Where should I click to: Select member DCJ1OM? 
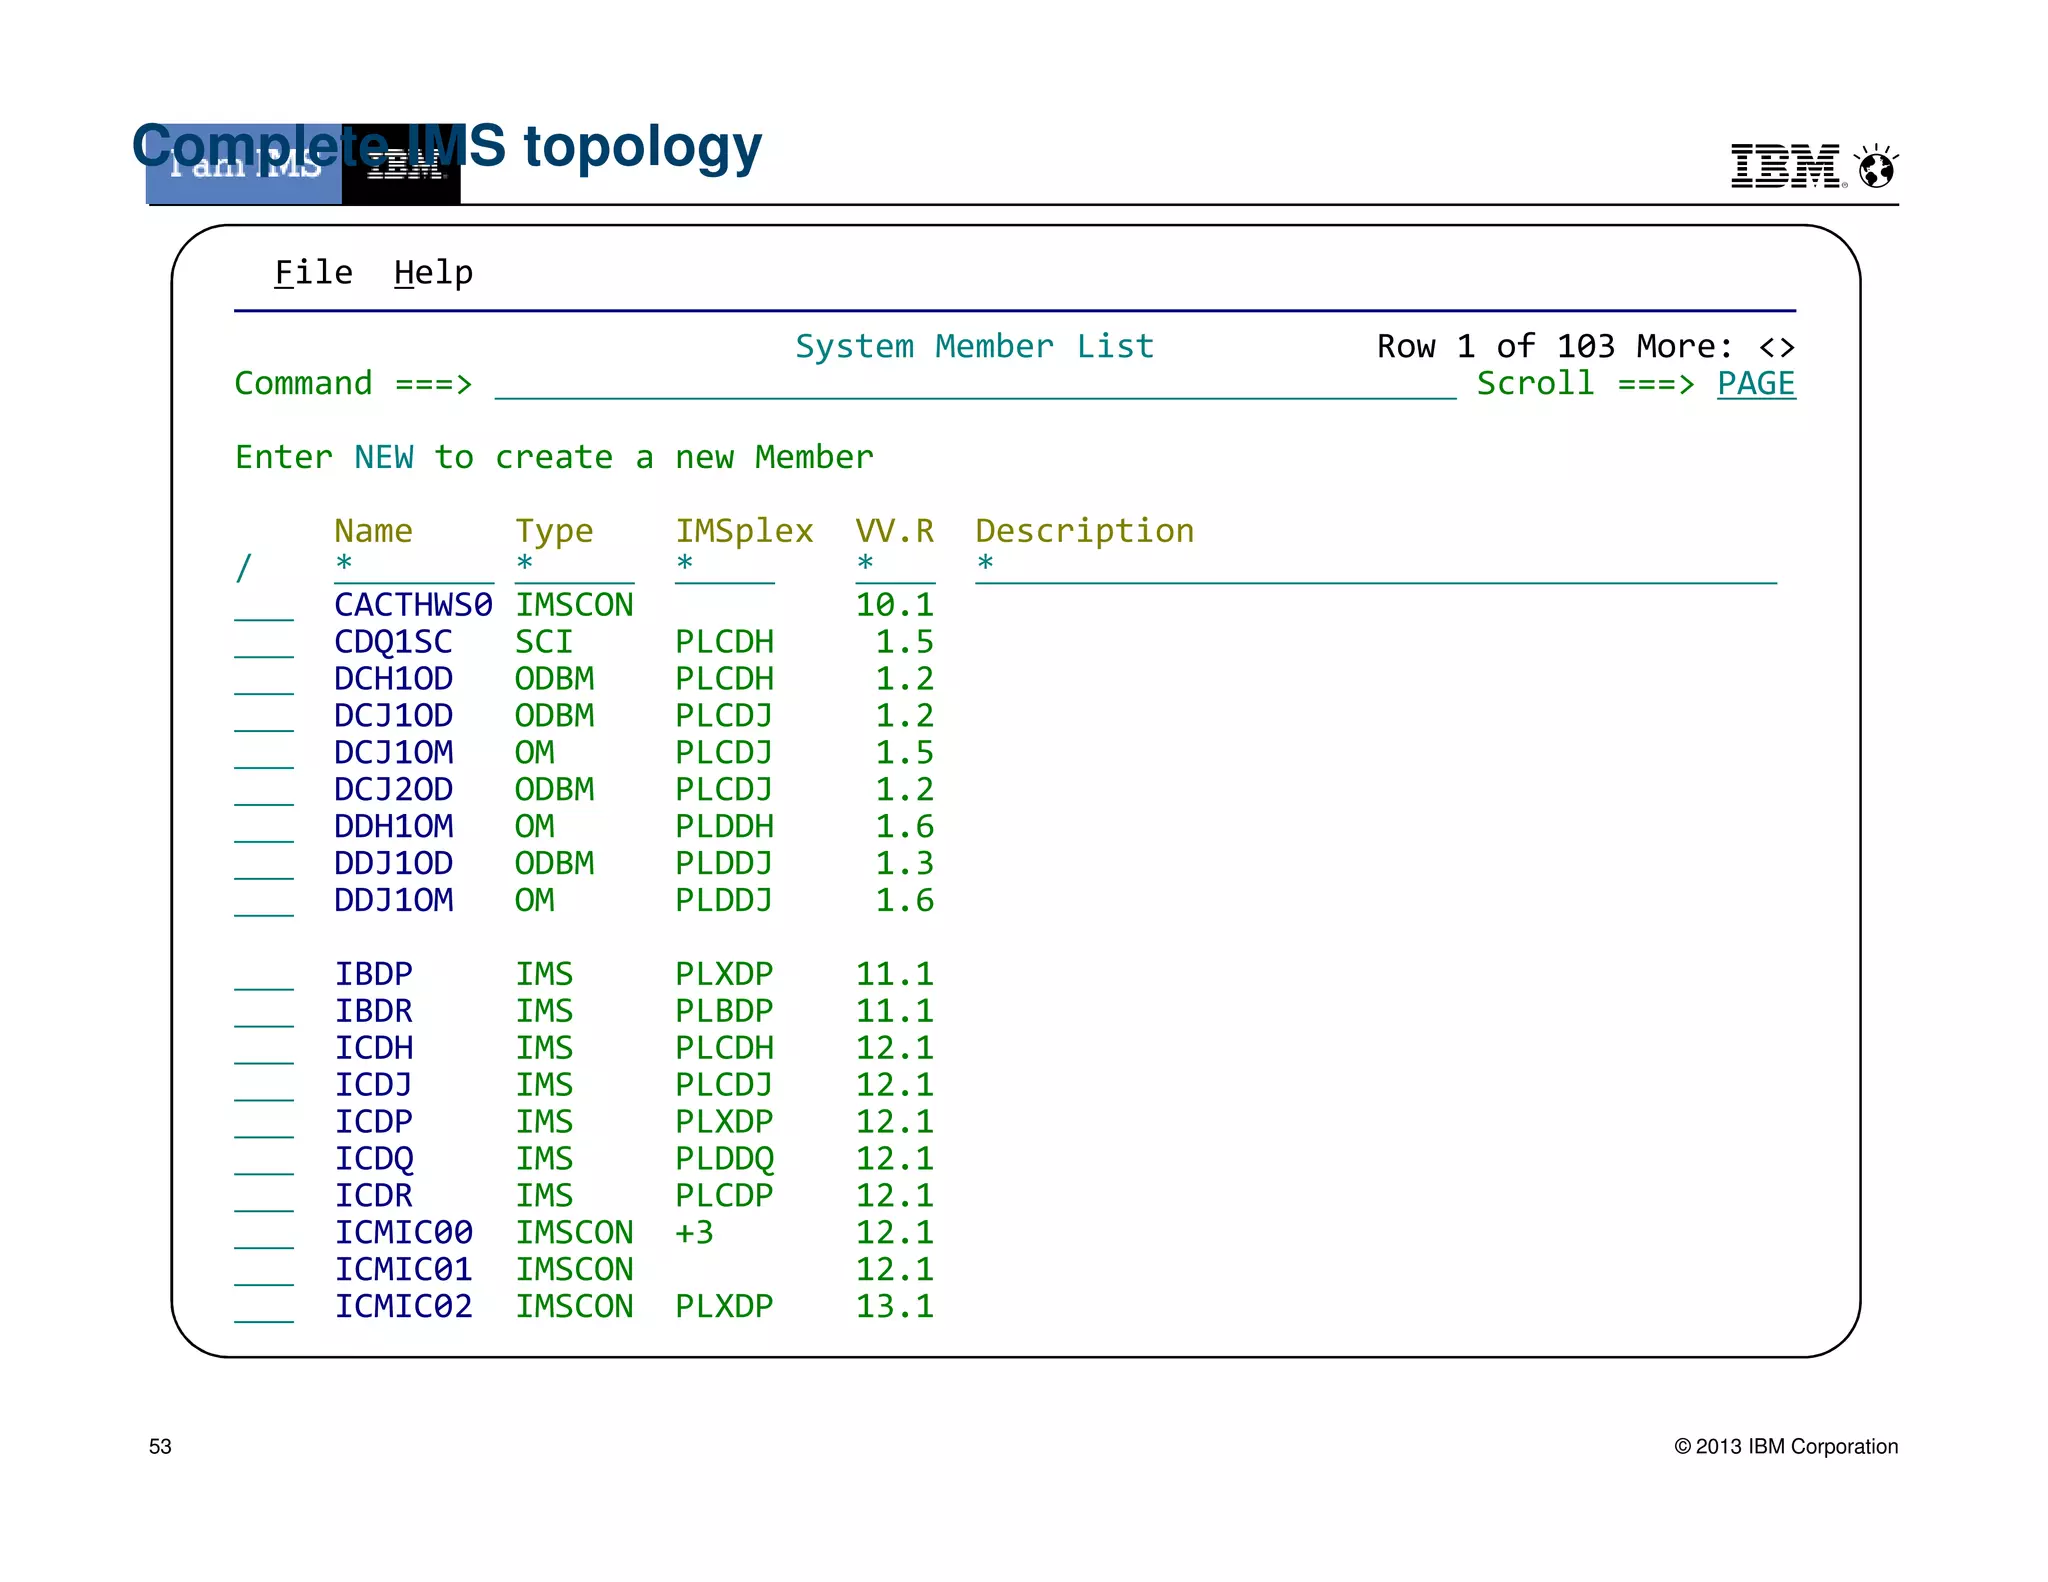point(393,753)
